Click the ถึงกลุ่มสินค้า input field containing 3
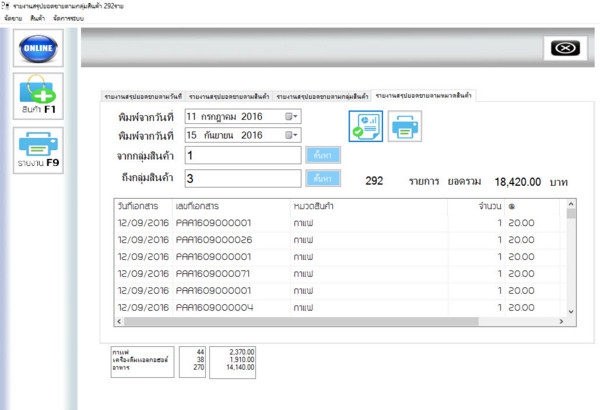 coord(243,178)
